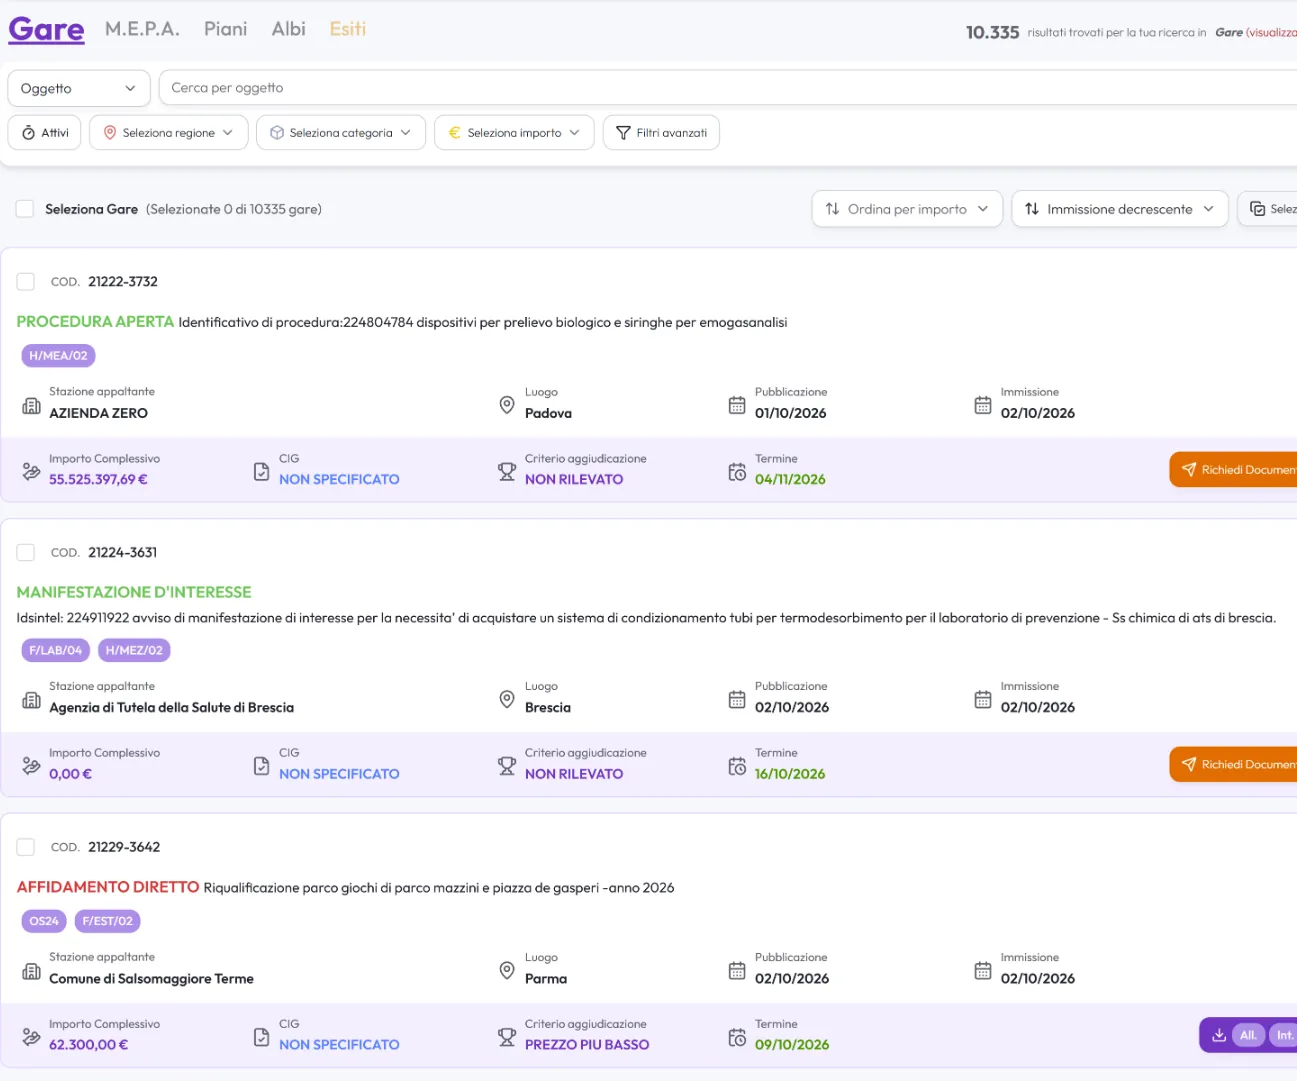1297x1081 pixels.
Task: Expand the Seleziona categoria dropdown
Action: (341, 133)
